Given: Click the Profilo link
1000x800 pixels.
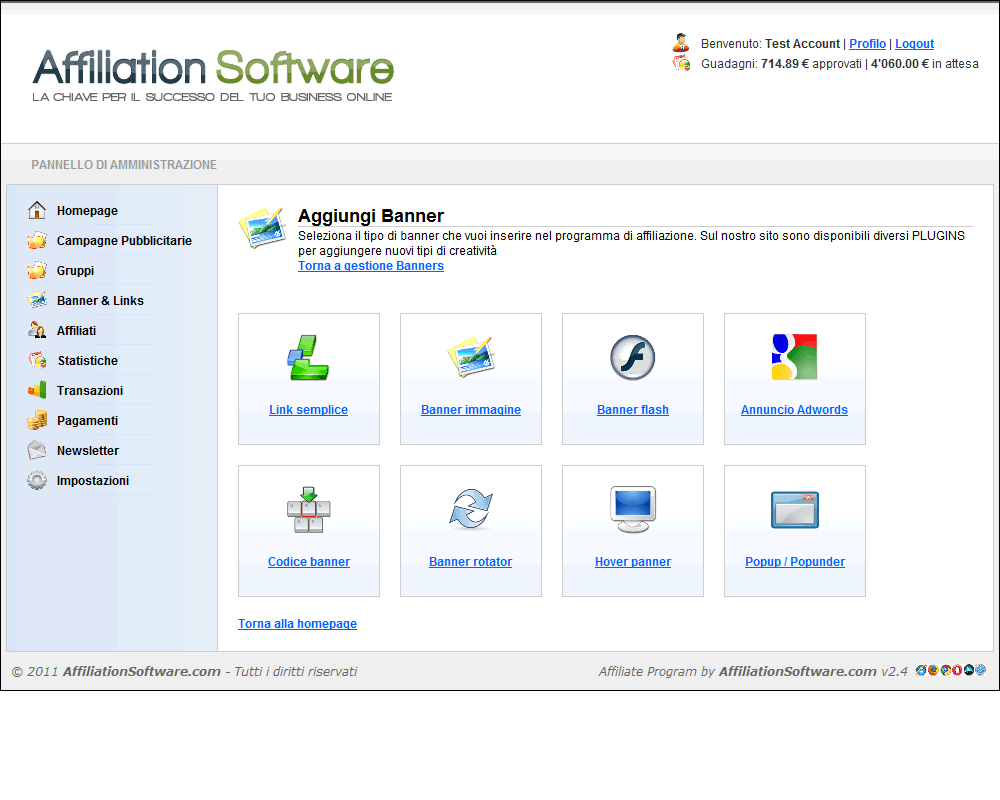Looking at the screenshot, I should [x=867, y=44].
